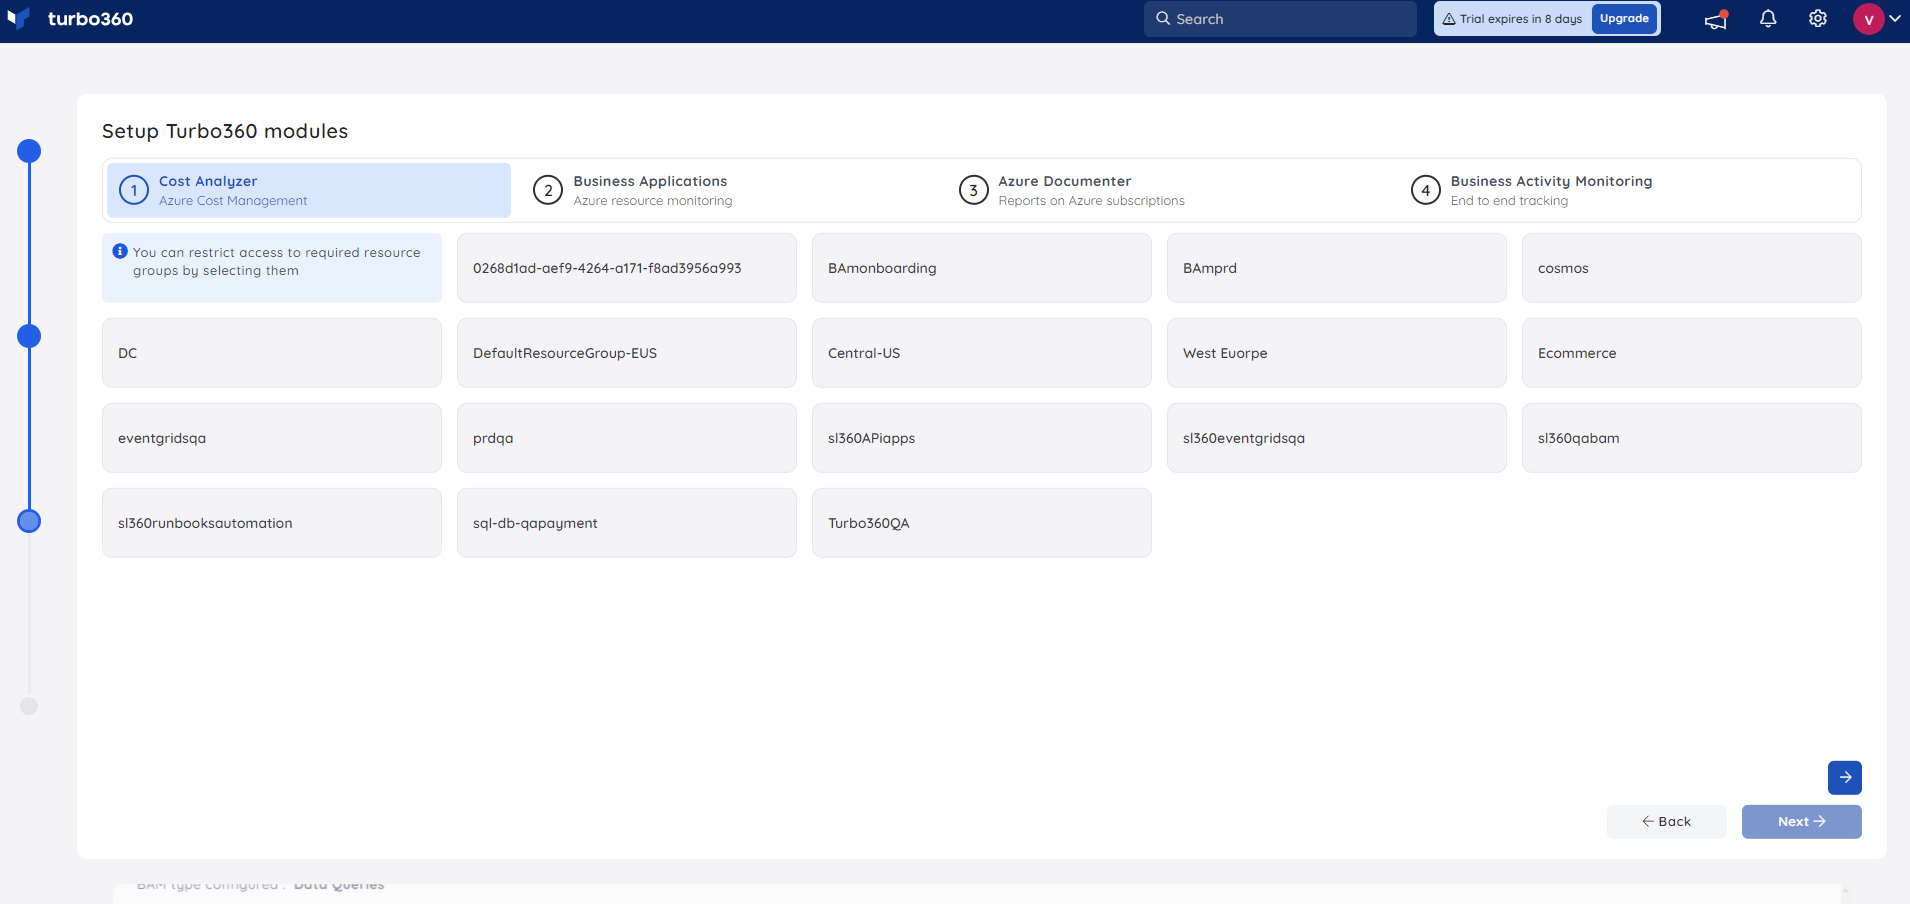This screenshot has width=1910, height=904.
Task: Select the sql-db-qapayment resource group
Action: coord(627,523)
